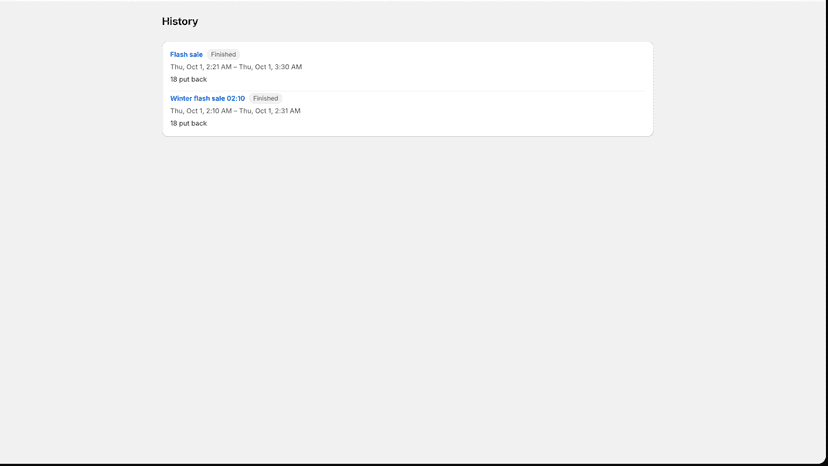
Task: Click the Finished badge beside Winter flash sale
Action: pos(266,98)
